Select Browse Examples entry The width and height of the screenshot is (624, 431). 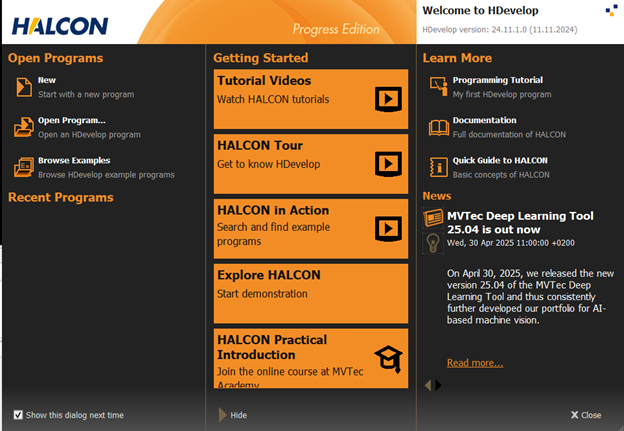click(74, 160)
